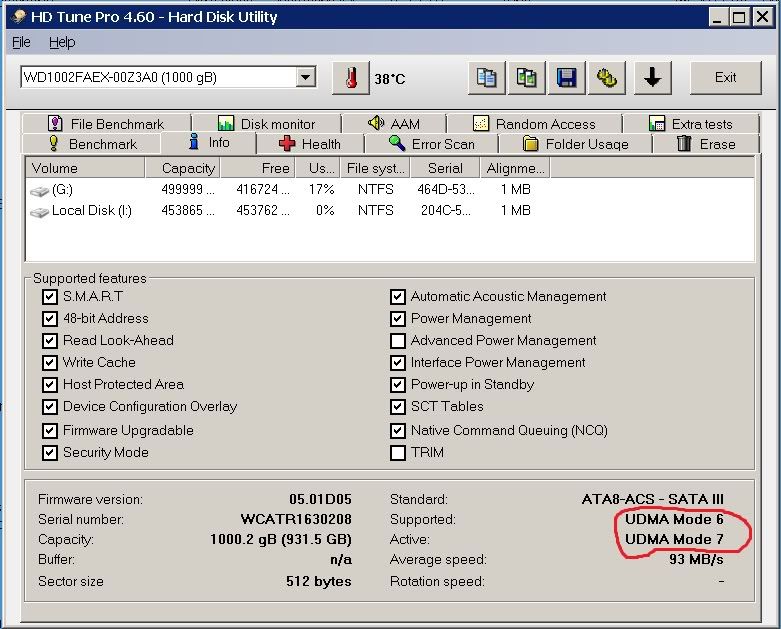Screen dimensions: 781x629
Task: Switch to the Disk monitor tab
Action: tap(267, 124)
